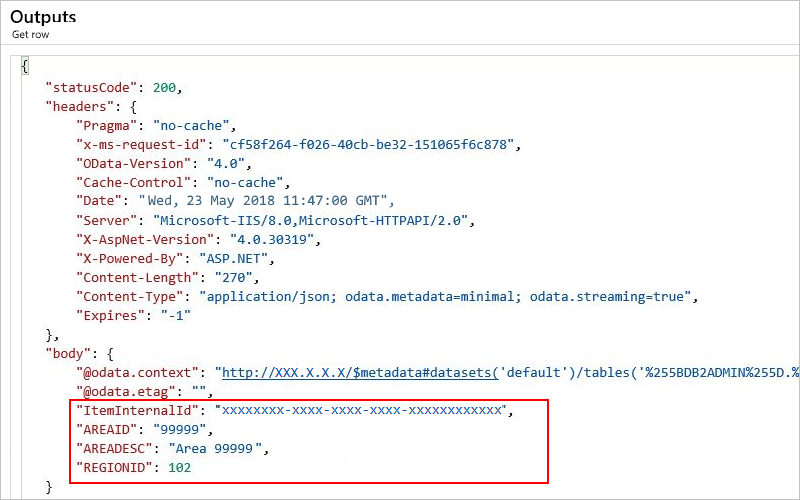Click the "Content-Type" key name
This screenshot has width=800, height=500.
tap(129, 297)
